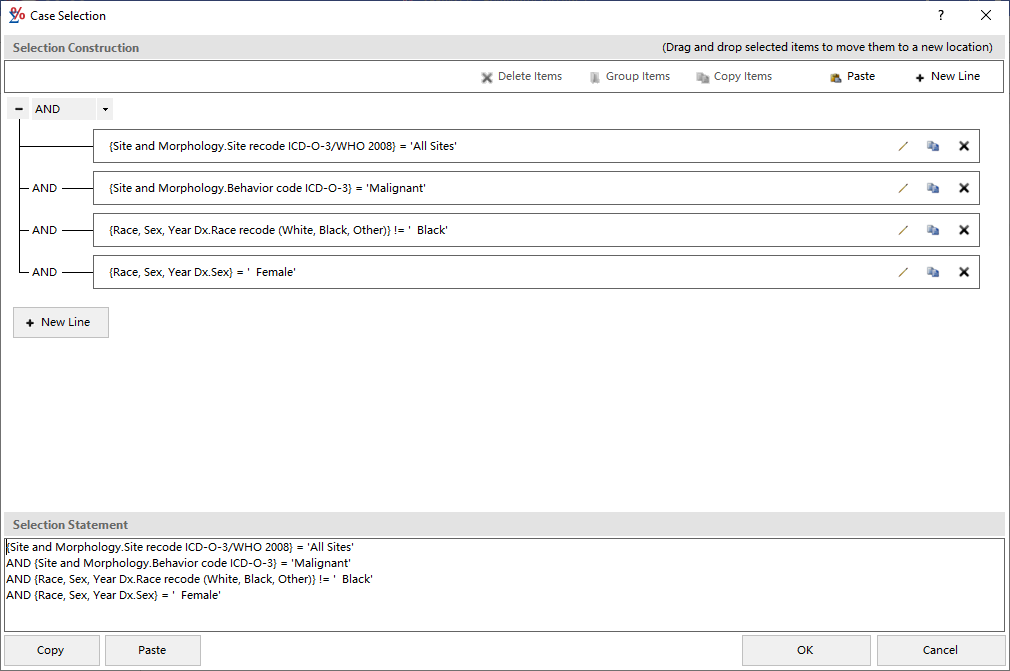1010x671 pixels.
Task: Click the Delete Items toolbar icon
Action: [487, 76]
